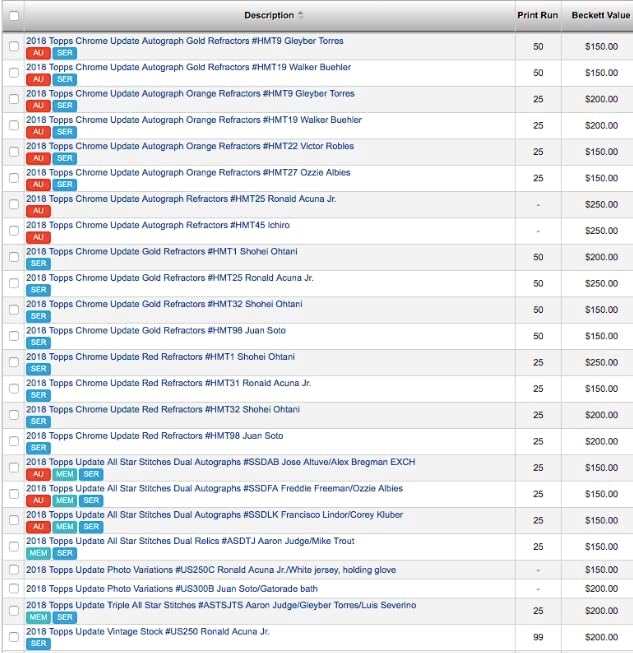Check the Orange Refractors #HMT9 Gleyber Torres row
Image resolution: width=633 pixels, height=653 pixels.
tap(14, 99)
